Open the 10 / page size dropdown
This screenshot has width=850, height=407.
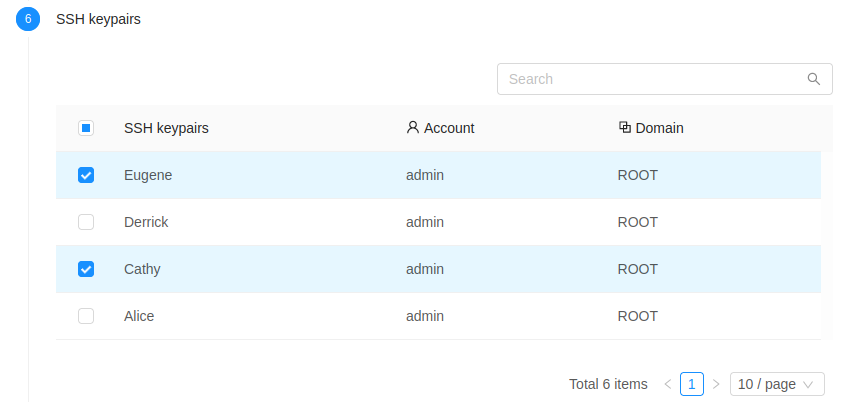777,384
